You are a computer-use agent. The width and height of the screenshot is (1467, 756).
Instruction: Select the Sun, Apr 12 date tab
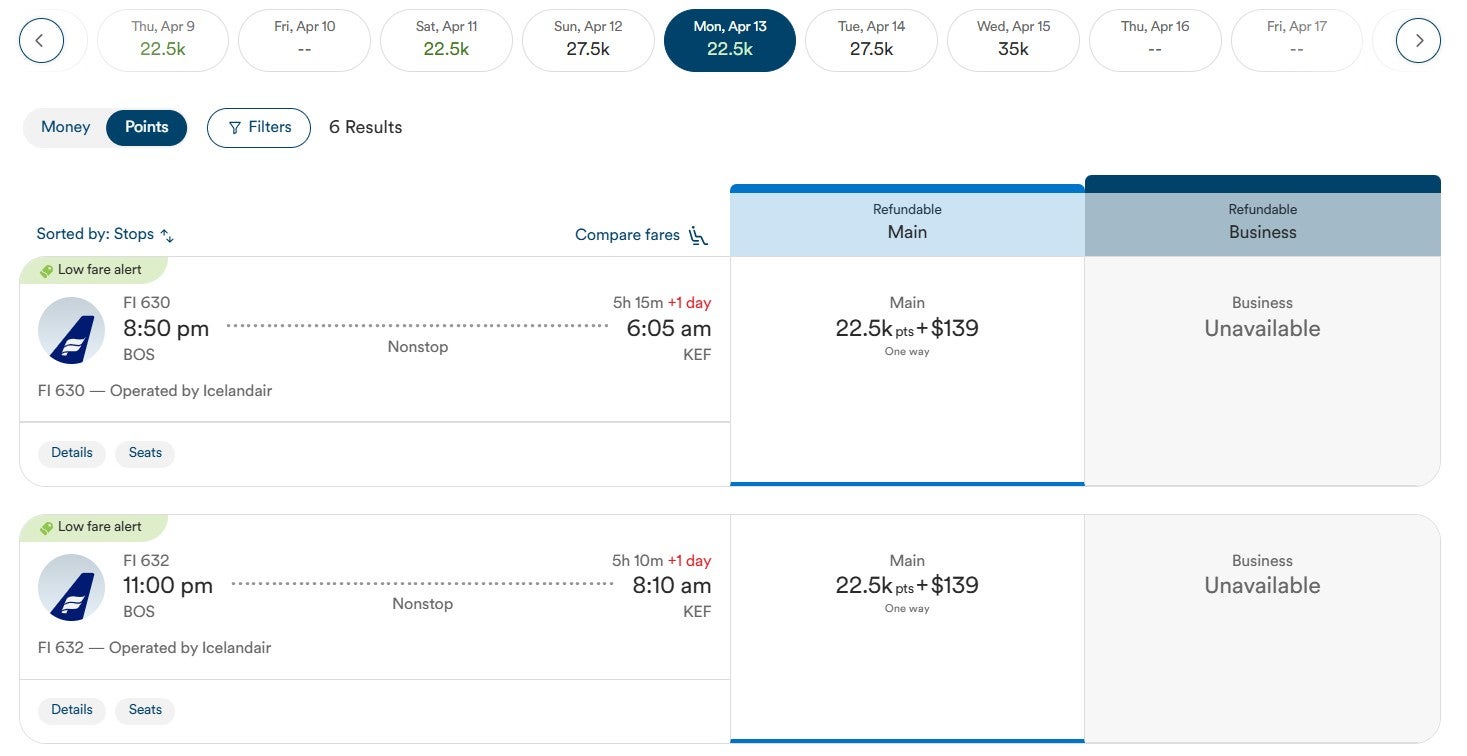coord(587,40)
